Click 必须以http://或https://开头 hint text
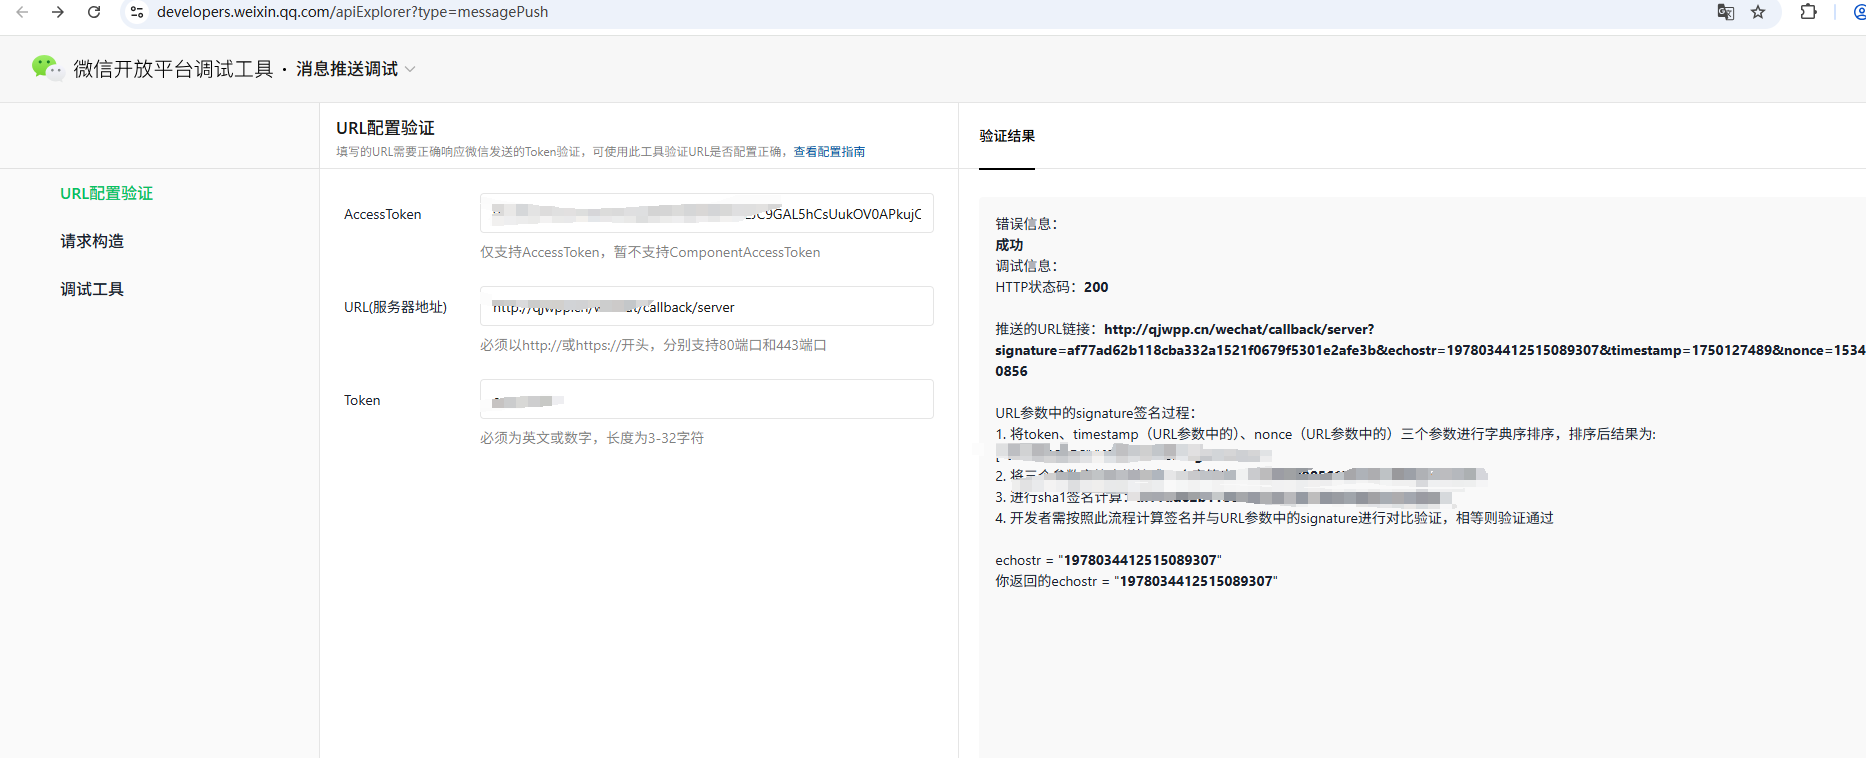1866x758 pixels. (x=653, y=345)
